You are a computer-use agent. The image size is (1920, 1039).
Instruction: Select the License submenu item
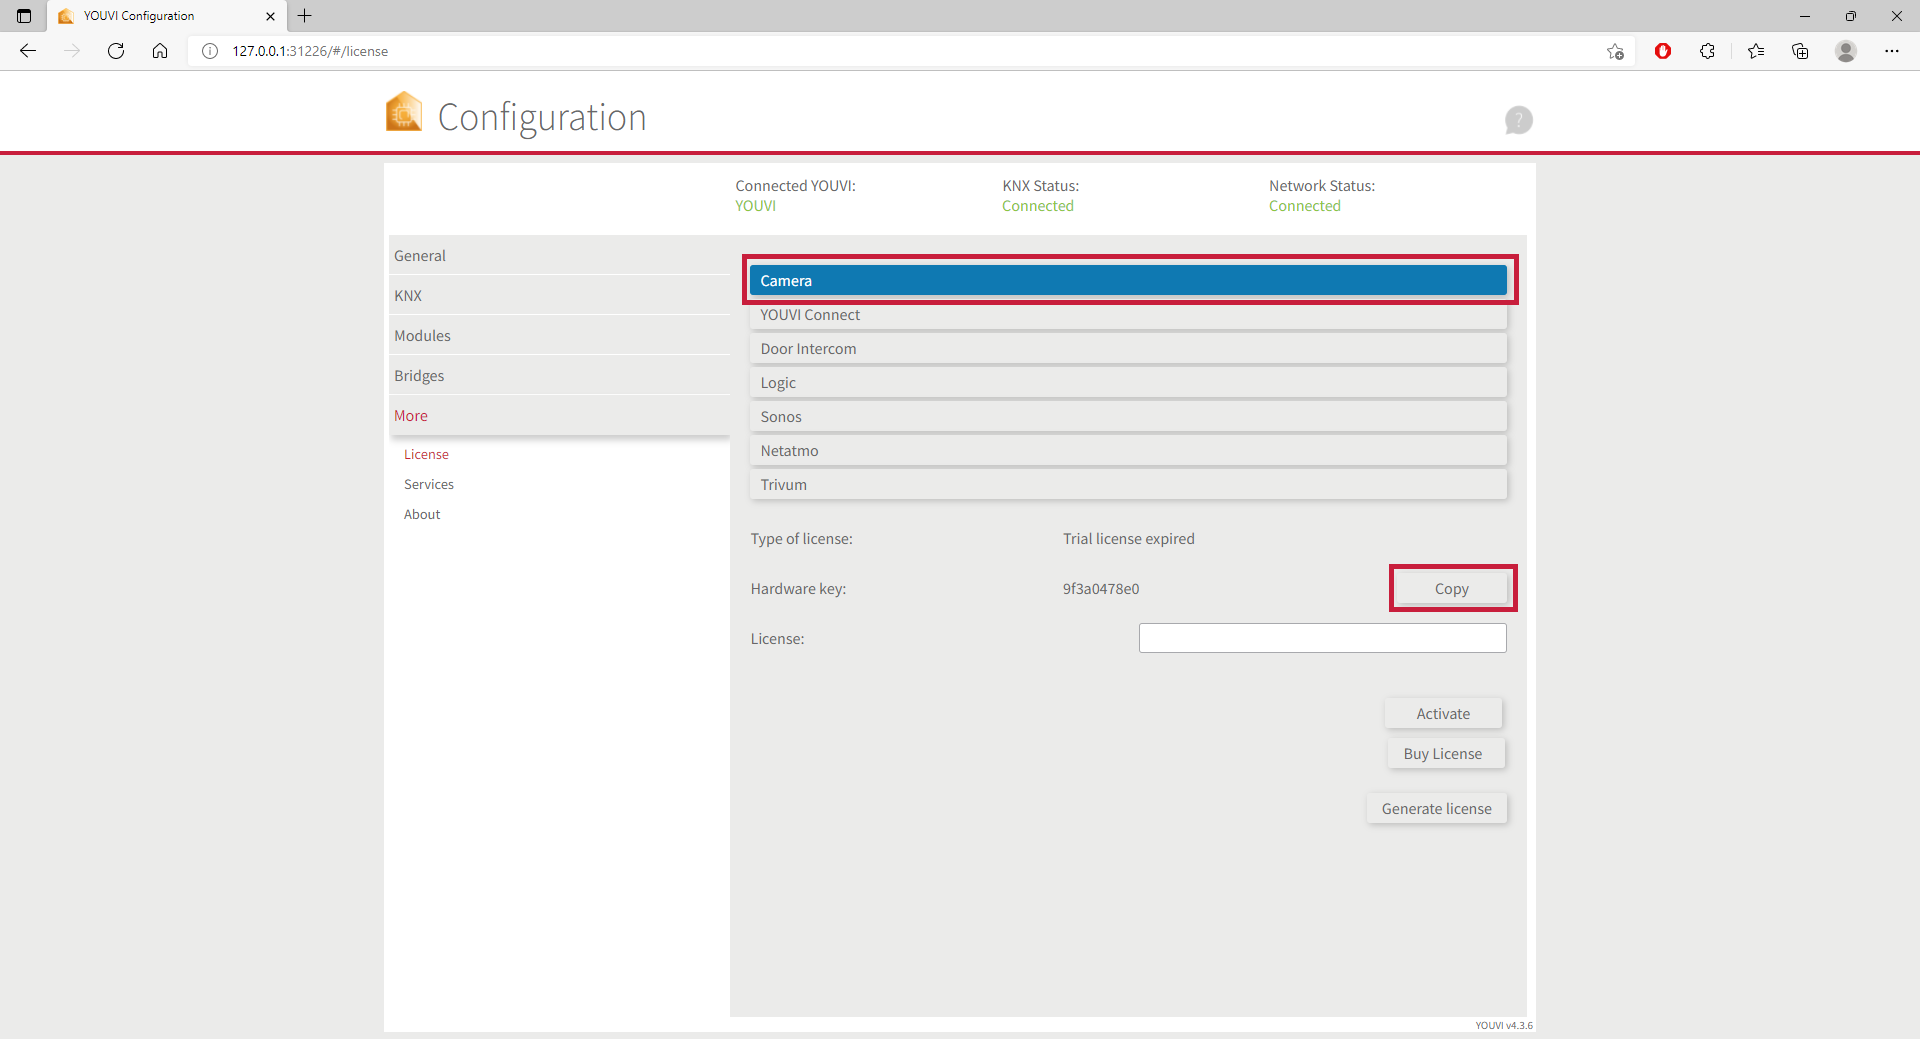click(426, 454)
